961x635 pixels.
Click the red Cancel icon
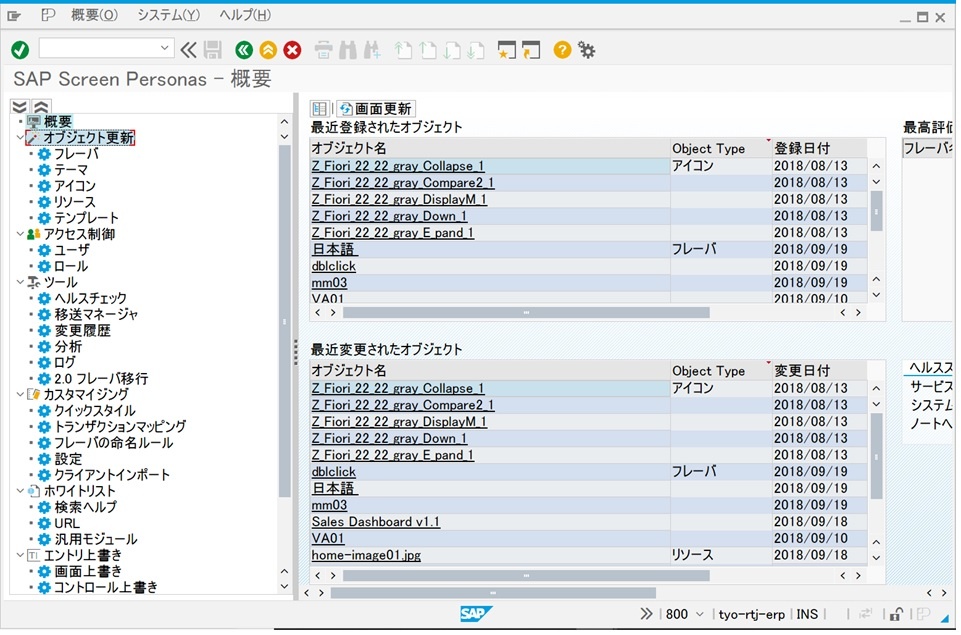tap(292, 50)
